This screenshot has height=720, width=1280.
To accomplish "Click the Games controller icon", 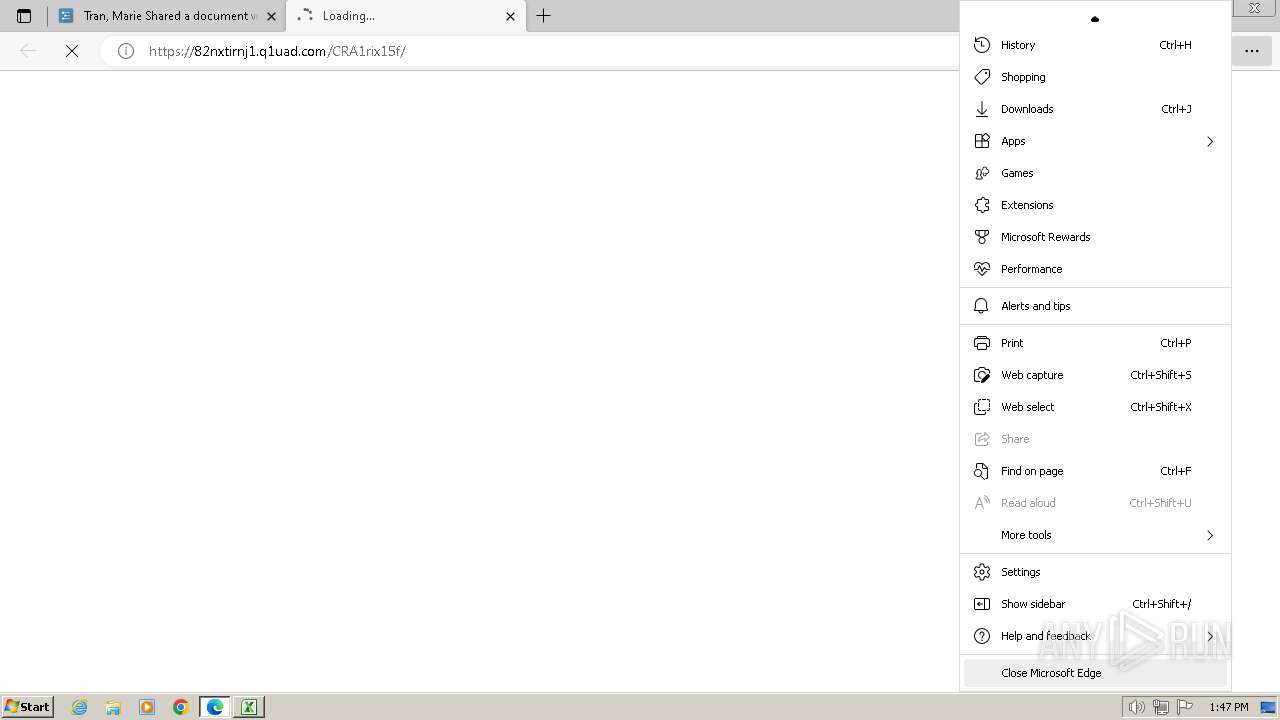I will pos(982,173).
